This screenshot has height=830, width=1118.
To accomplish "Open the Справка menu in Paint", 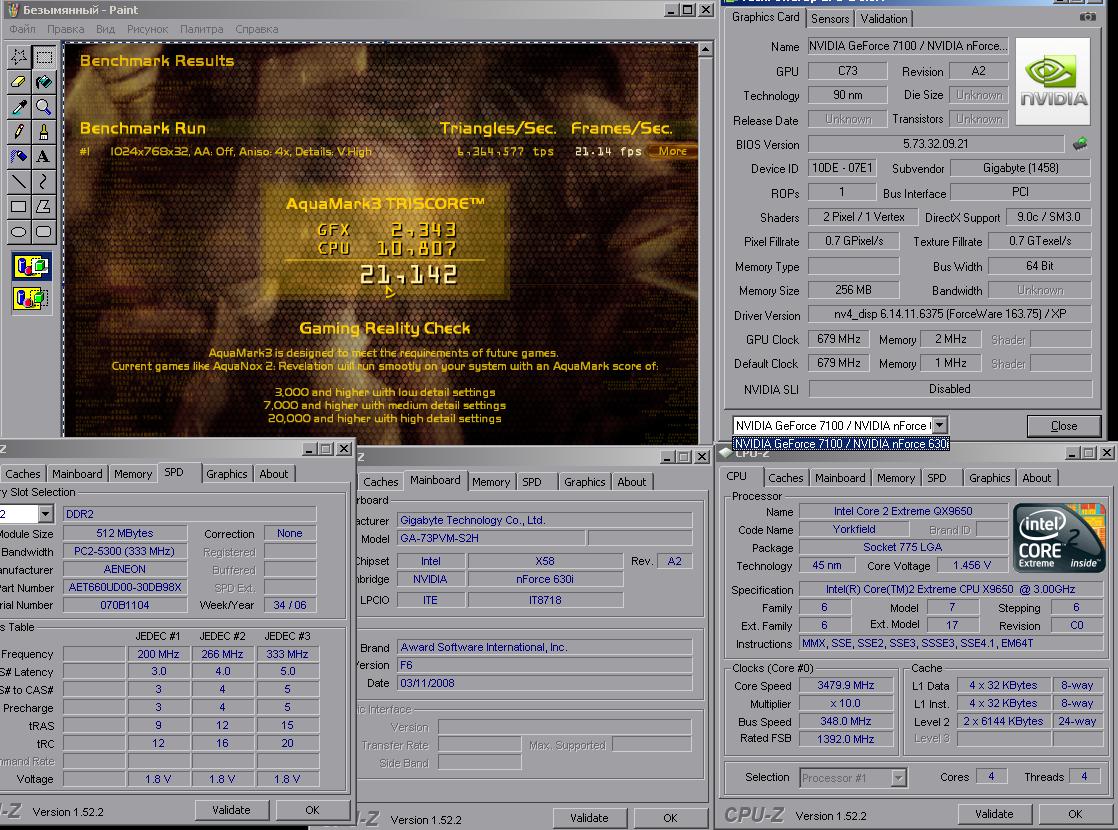I will pos(257,29).
